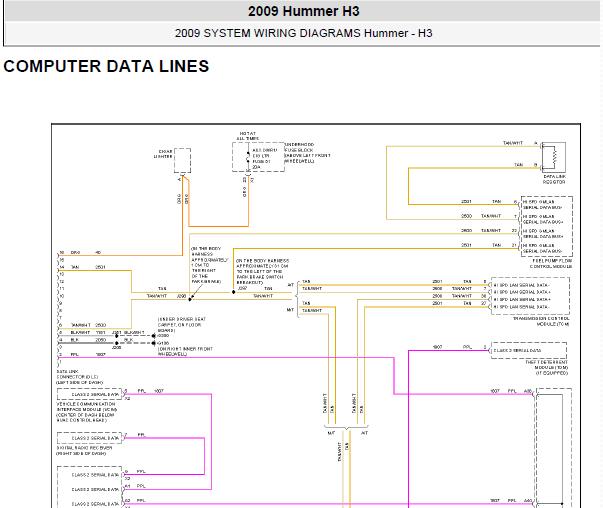Click DLC pin 16 'ORG 40' wire label
Screen dimensions: 603x508
(85, 253)
